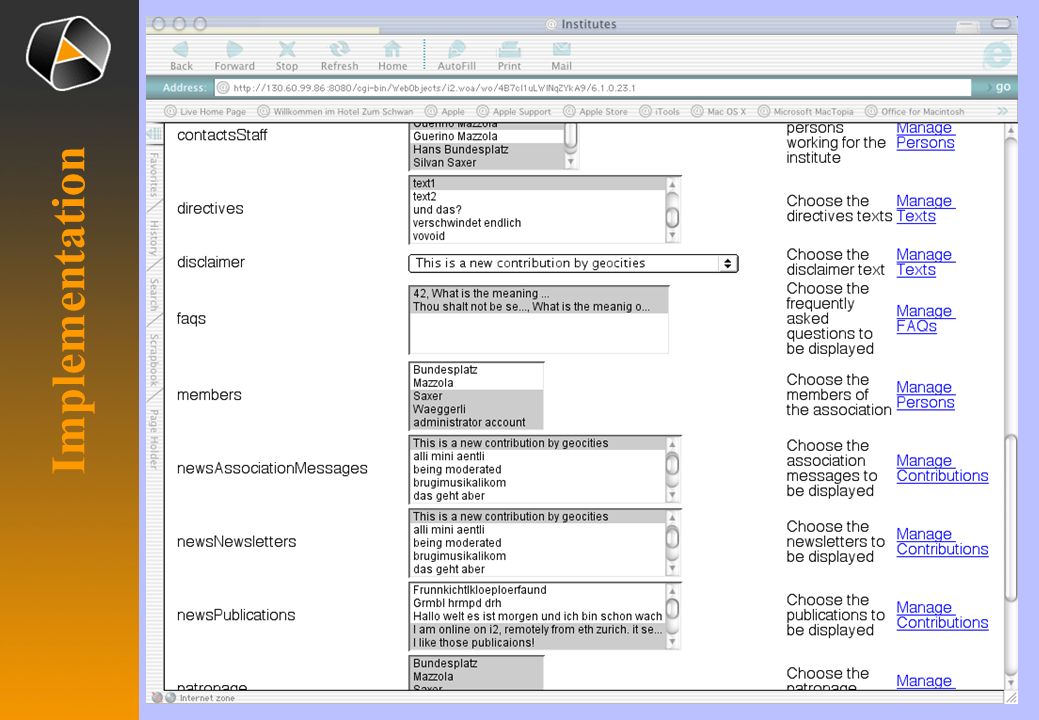Open the Scrapbook side tab
The image size is (1039, 720).
click(x=154, y=360)
